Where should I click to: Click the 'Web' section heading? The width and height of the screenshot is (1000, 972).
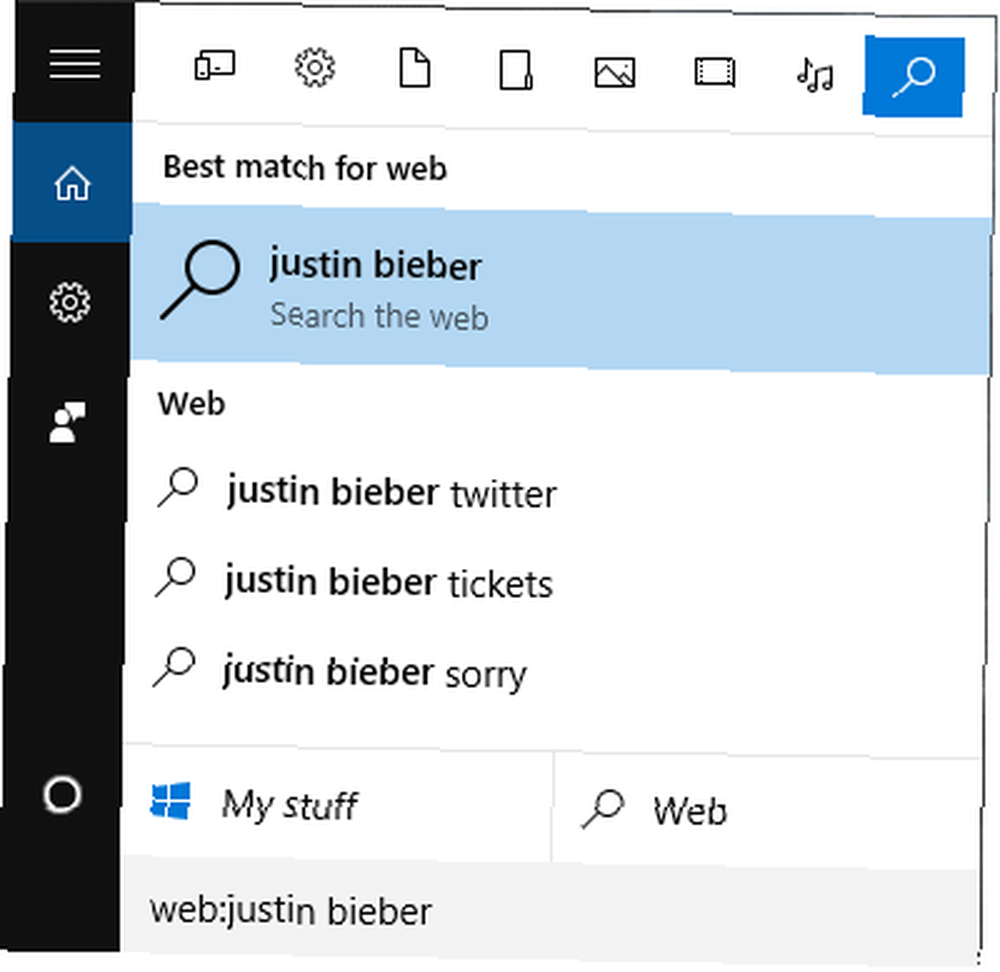tap(191, 403)
